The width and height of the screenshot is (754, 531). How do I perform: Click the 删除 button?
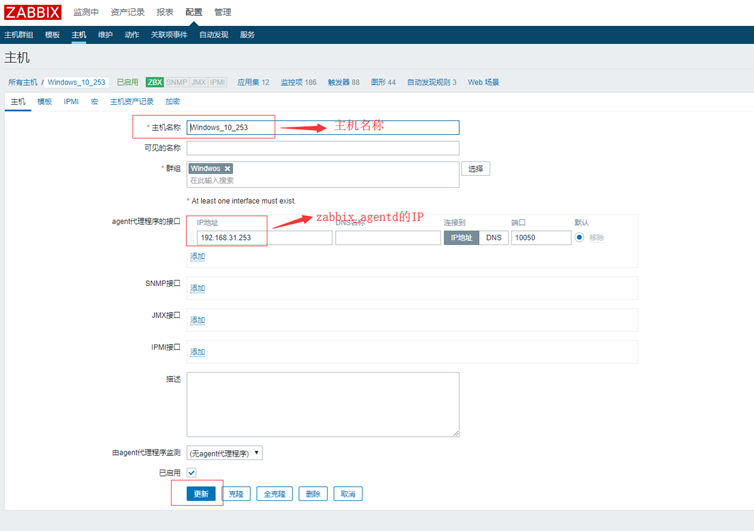click(x=313, y=494)
